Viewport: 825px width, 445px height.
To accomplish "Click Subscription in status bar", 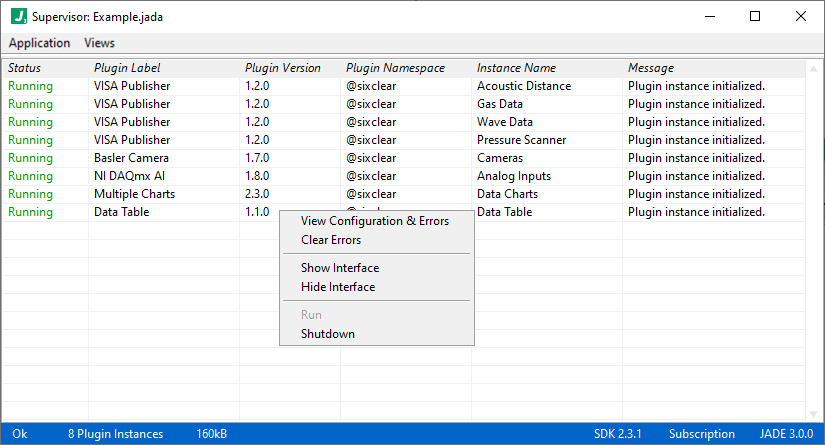I will click(701, 434).
